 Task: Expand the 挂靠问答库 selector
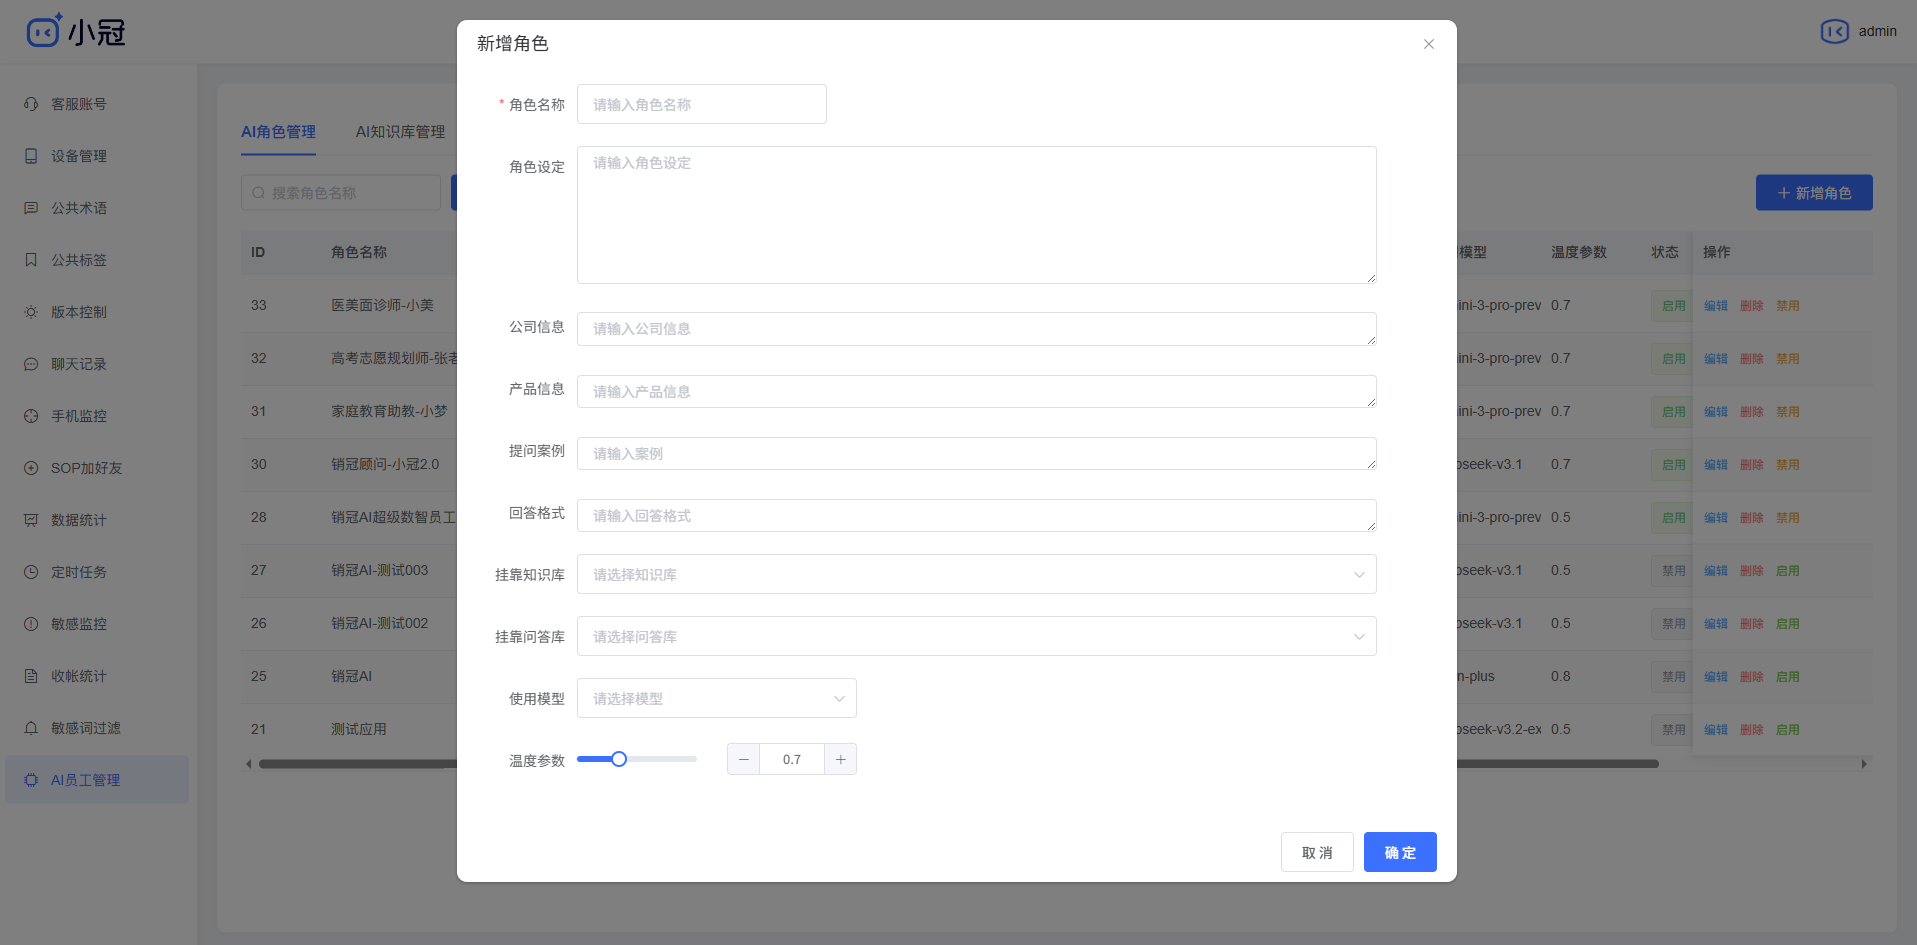(x=976, y=636)
